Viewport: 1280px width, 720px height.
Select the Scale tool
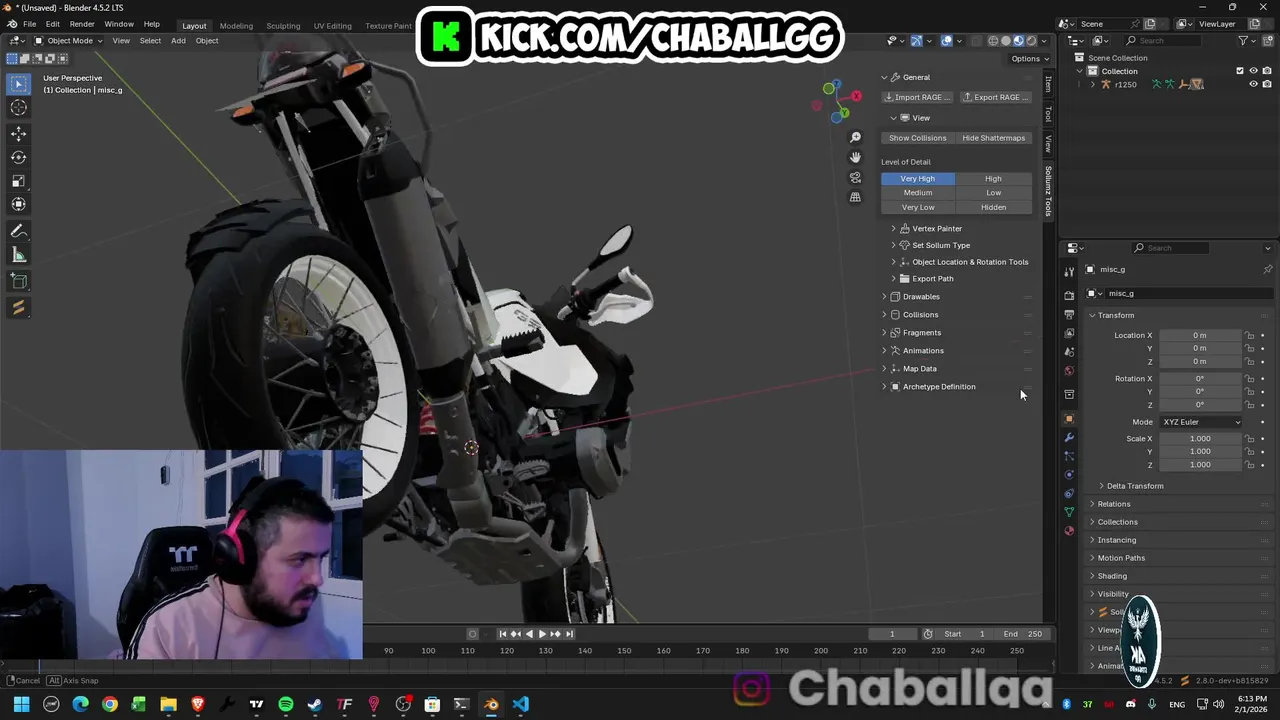coord(19,181)
